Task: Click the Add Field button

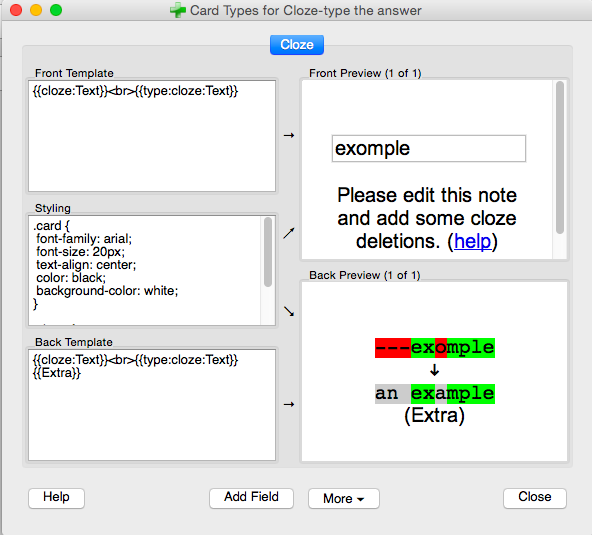Action: 251,498
